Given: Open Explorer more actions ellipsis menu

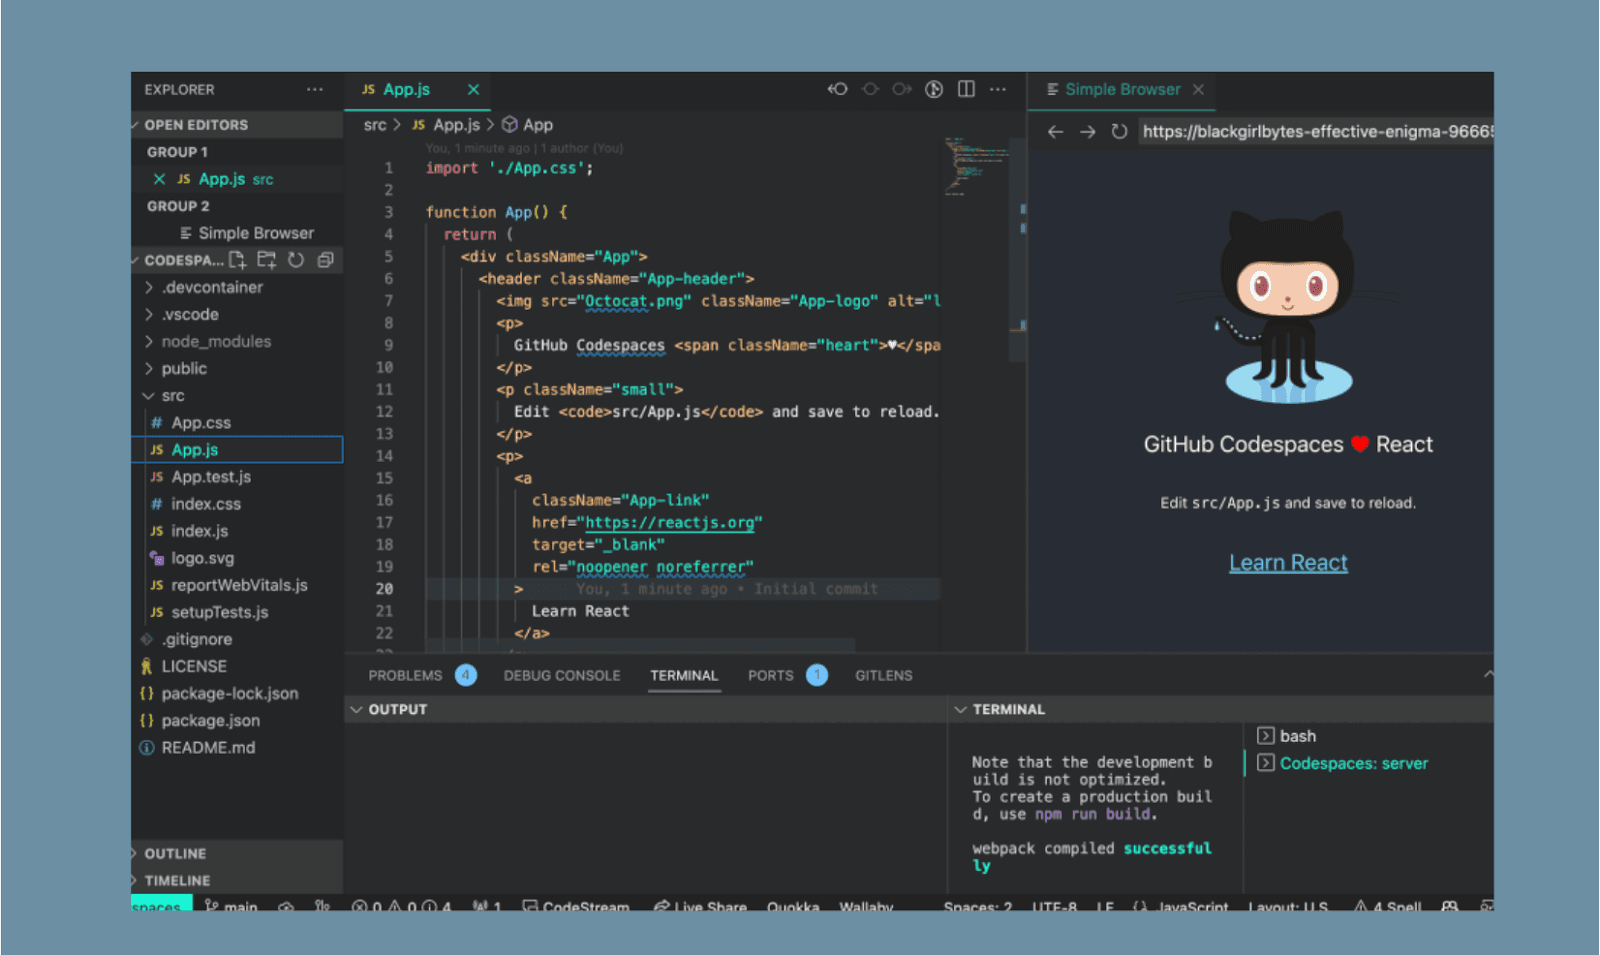Looking at the screenshot, I should click(315, 89).
